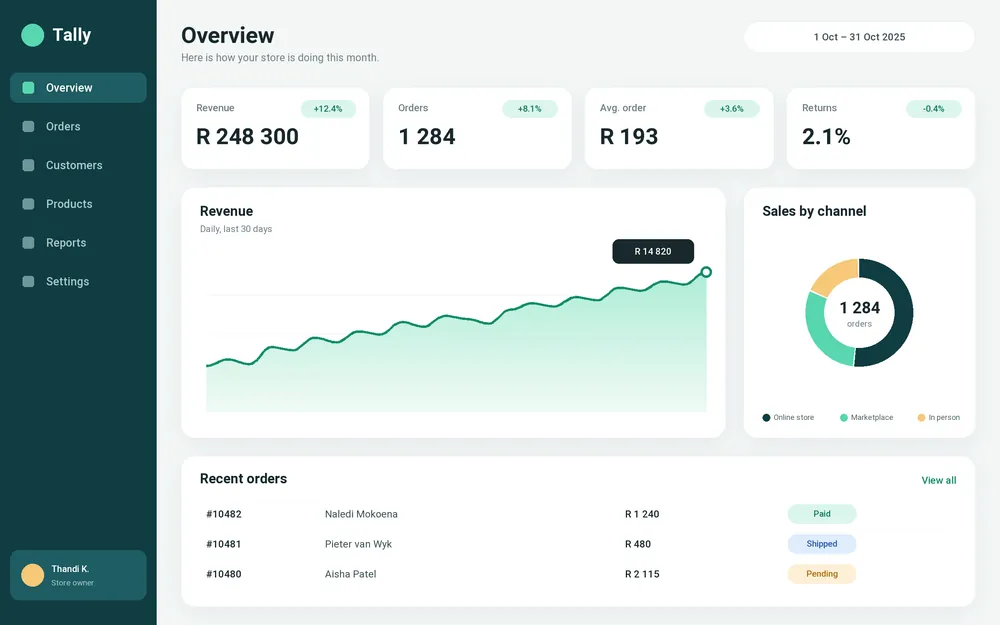
Task: Click the Marketplace legend dot
Action: click(844, 418)
